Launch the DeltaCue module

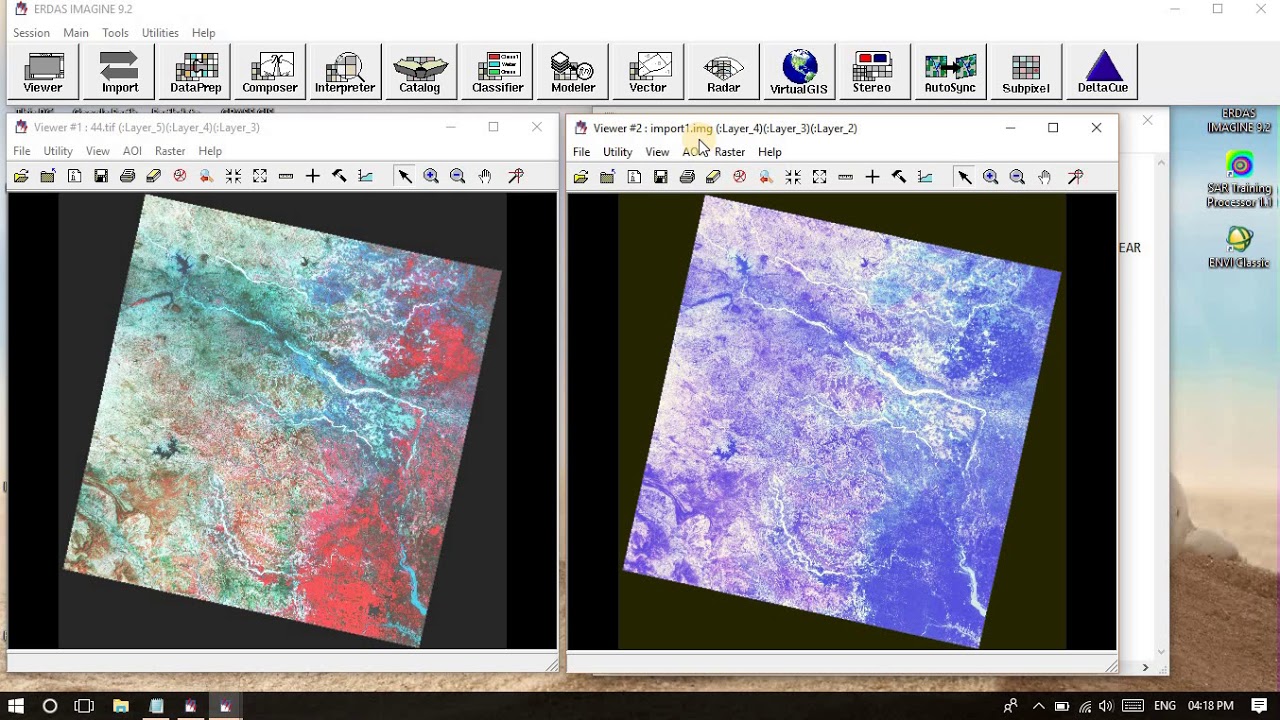1103,72
